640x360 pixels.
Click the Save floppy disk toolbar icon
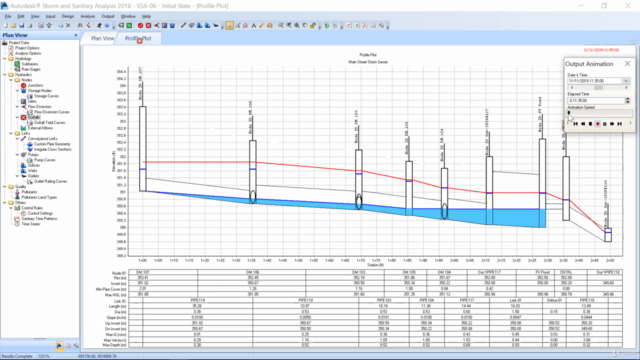tap(21, 26)
